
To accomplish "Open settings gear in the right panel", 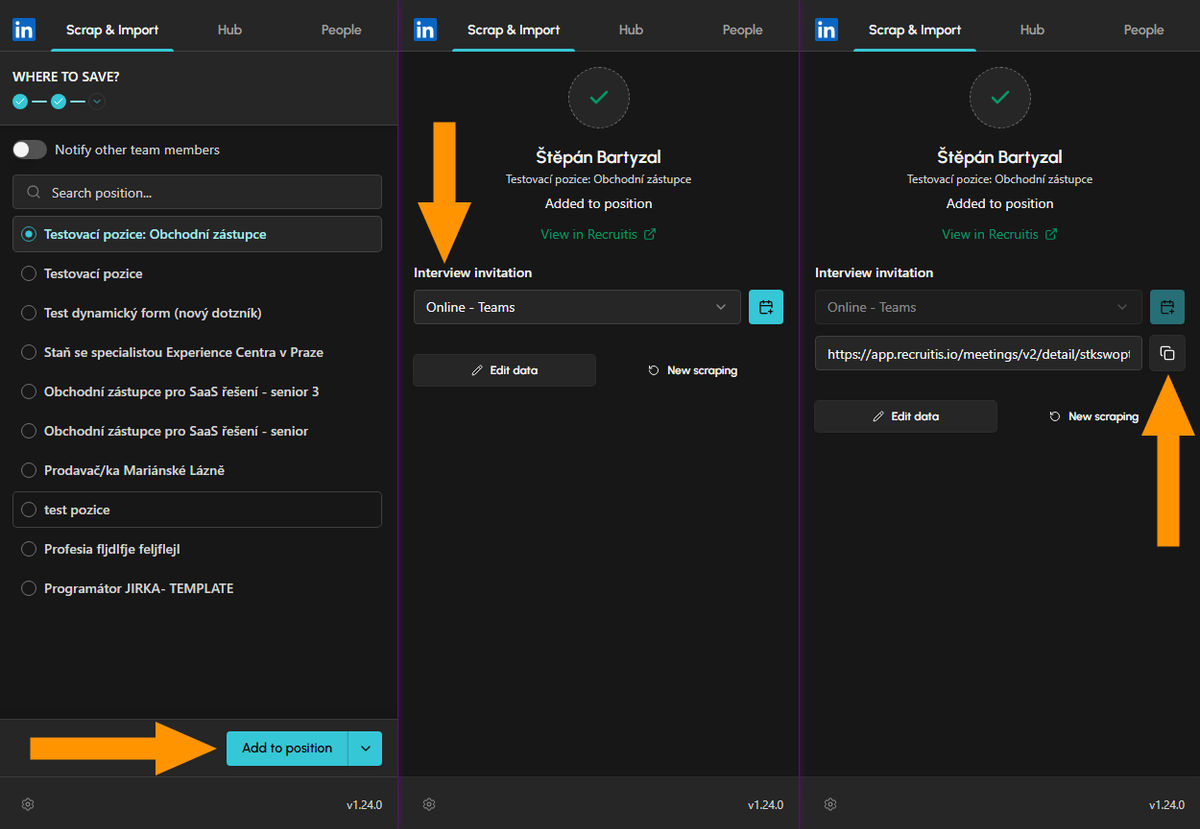I will point(830,804).
